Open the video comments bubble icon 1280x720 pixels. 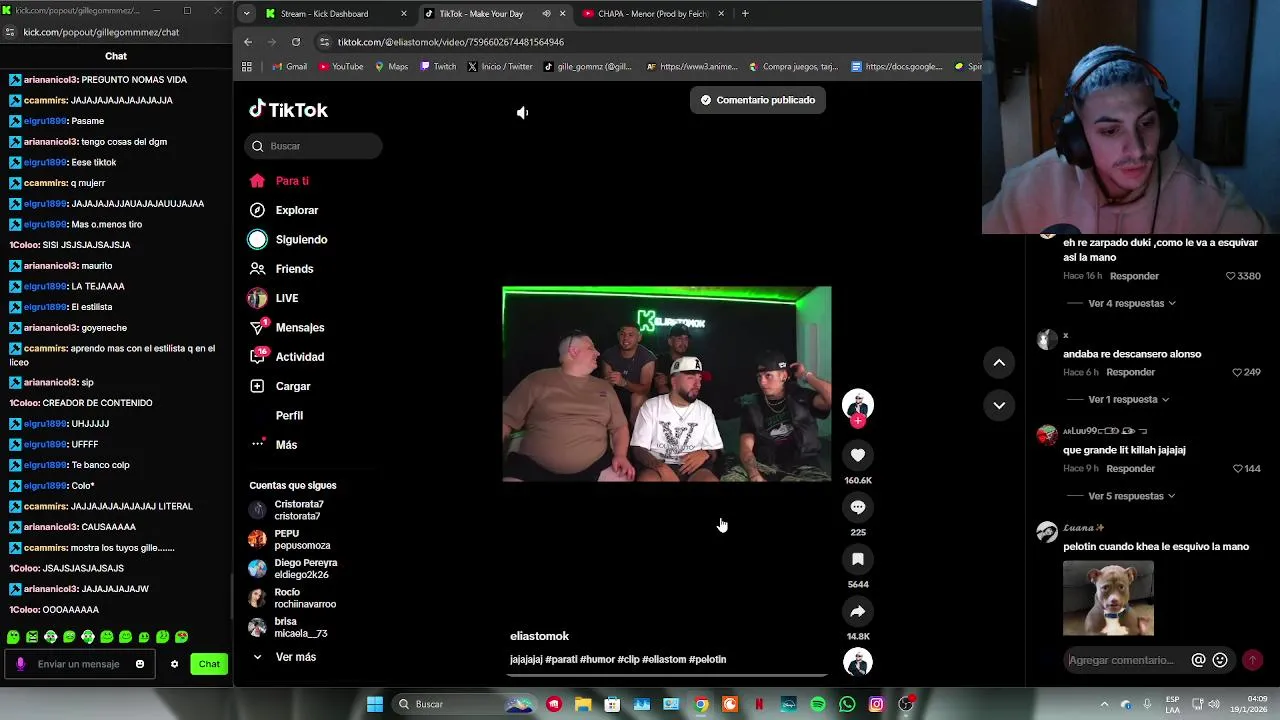pyautogui.click(x=858, y=507)
